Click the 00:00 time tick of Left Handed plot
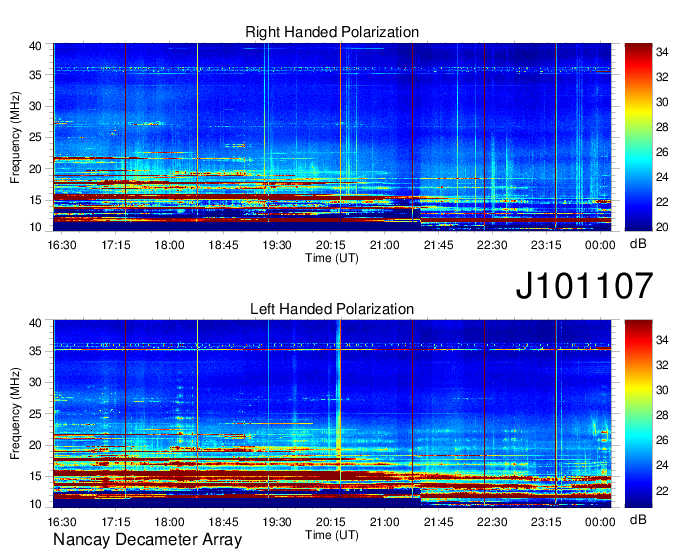 (x=600, y=522)
